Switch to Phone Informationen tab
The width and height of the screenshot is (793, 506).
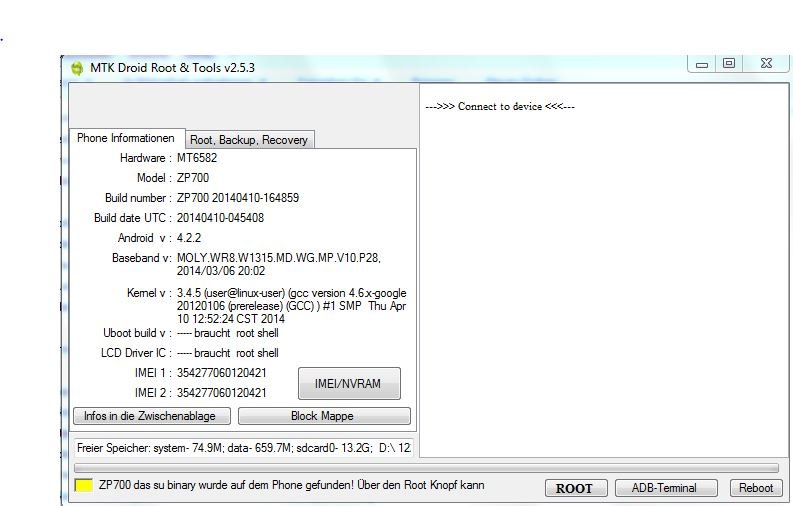click(x=126, y=138)
